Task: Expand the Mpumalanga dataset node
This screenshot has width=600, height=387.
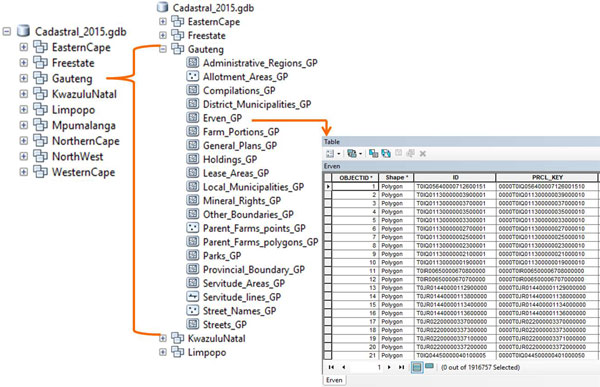Action: [24, 125]
